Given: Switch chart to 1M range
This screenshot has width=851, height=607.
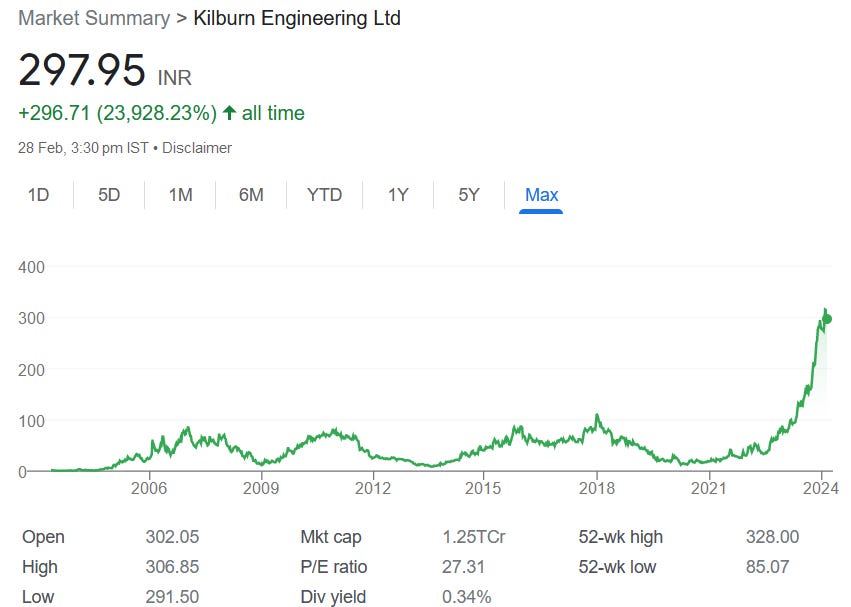Looking at the screenshot, I should (180, 195).
